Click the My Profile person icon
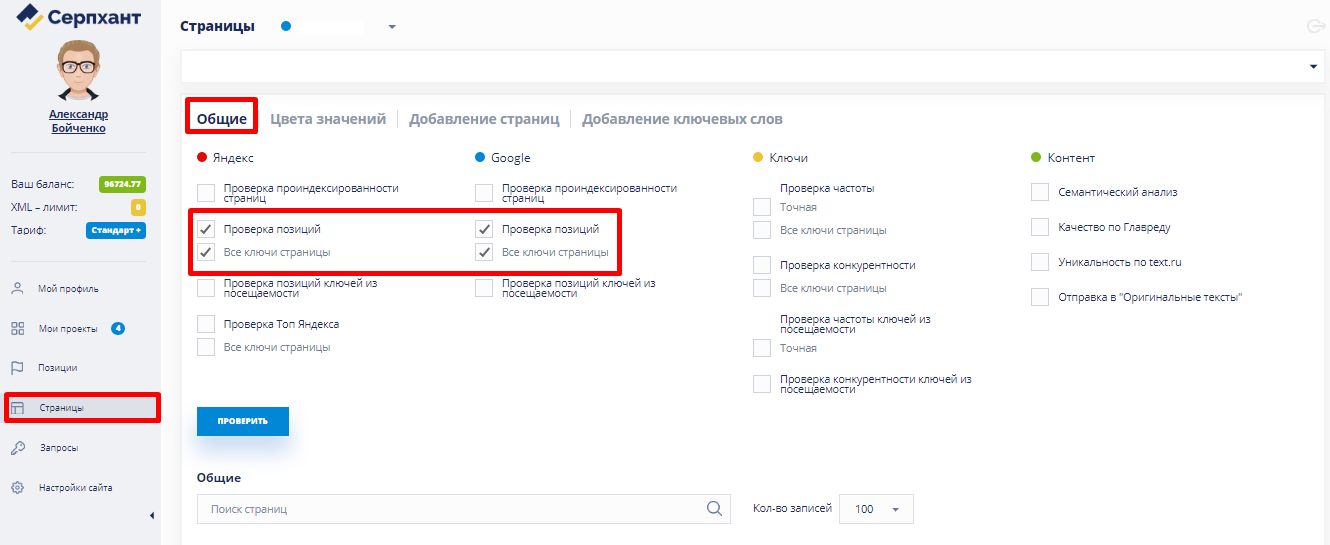The image size is (1330, 545). (17, 289)
